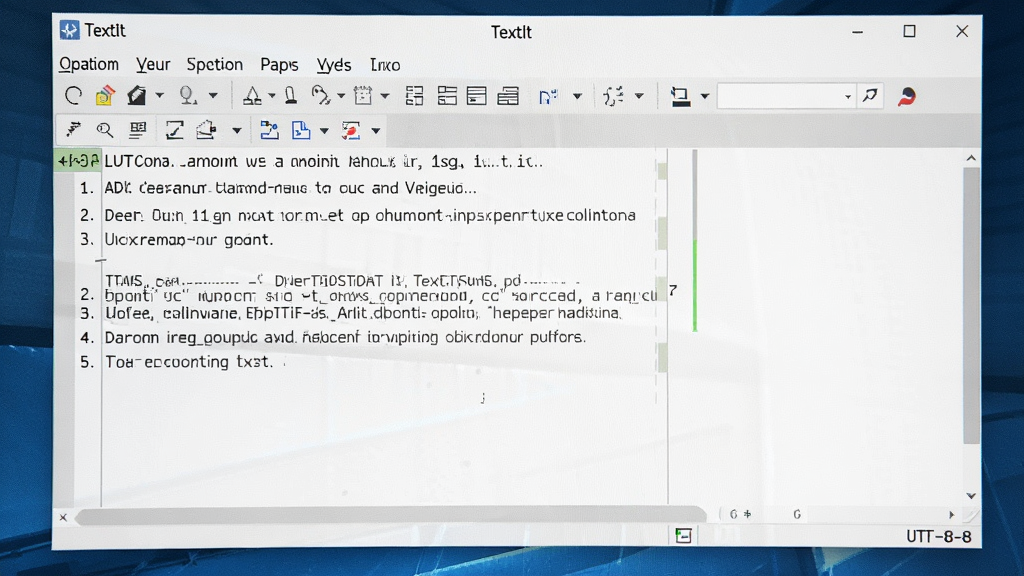1024x576 pixels.
Task: Expand the dropdown beside the curly braces icon
Action: coord(639,97)
